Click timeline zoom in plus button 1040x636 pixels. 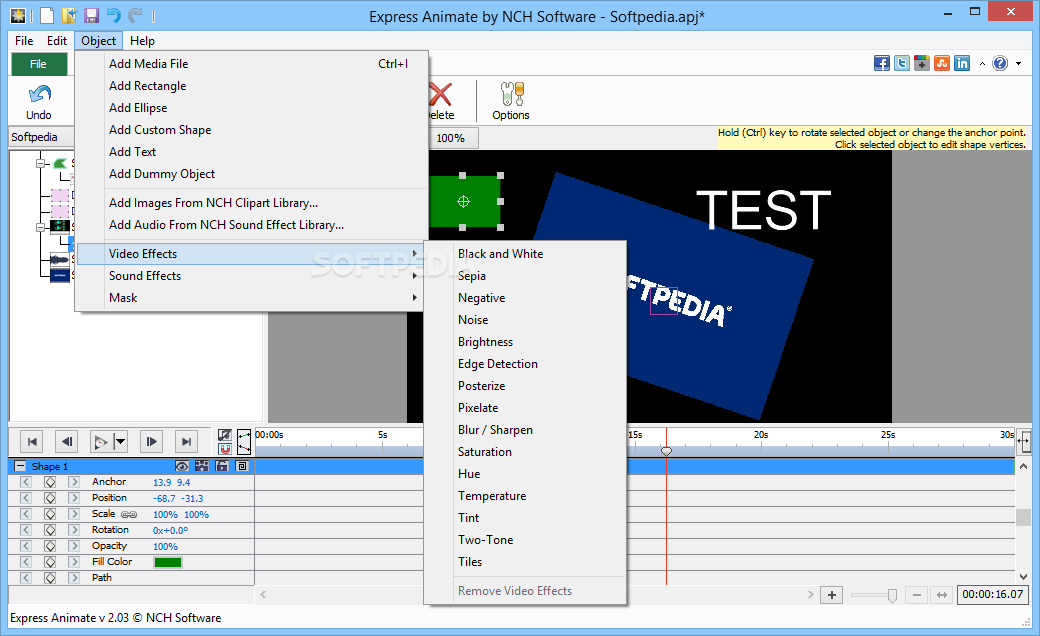832,595
